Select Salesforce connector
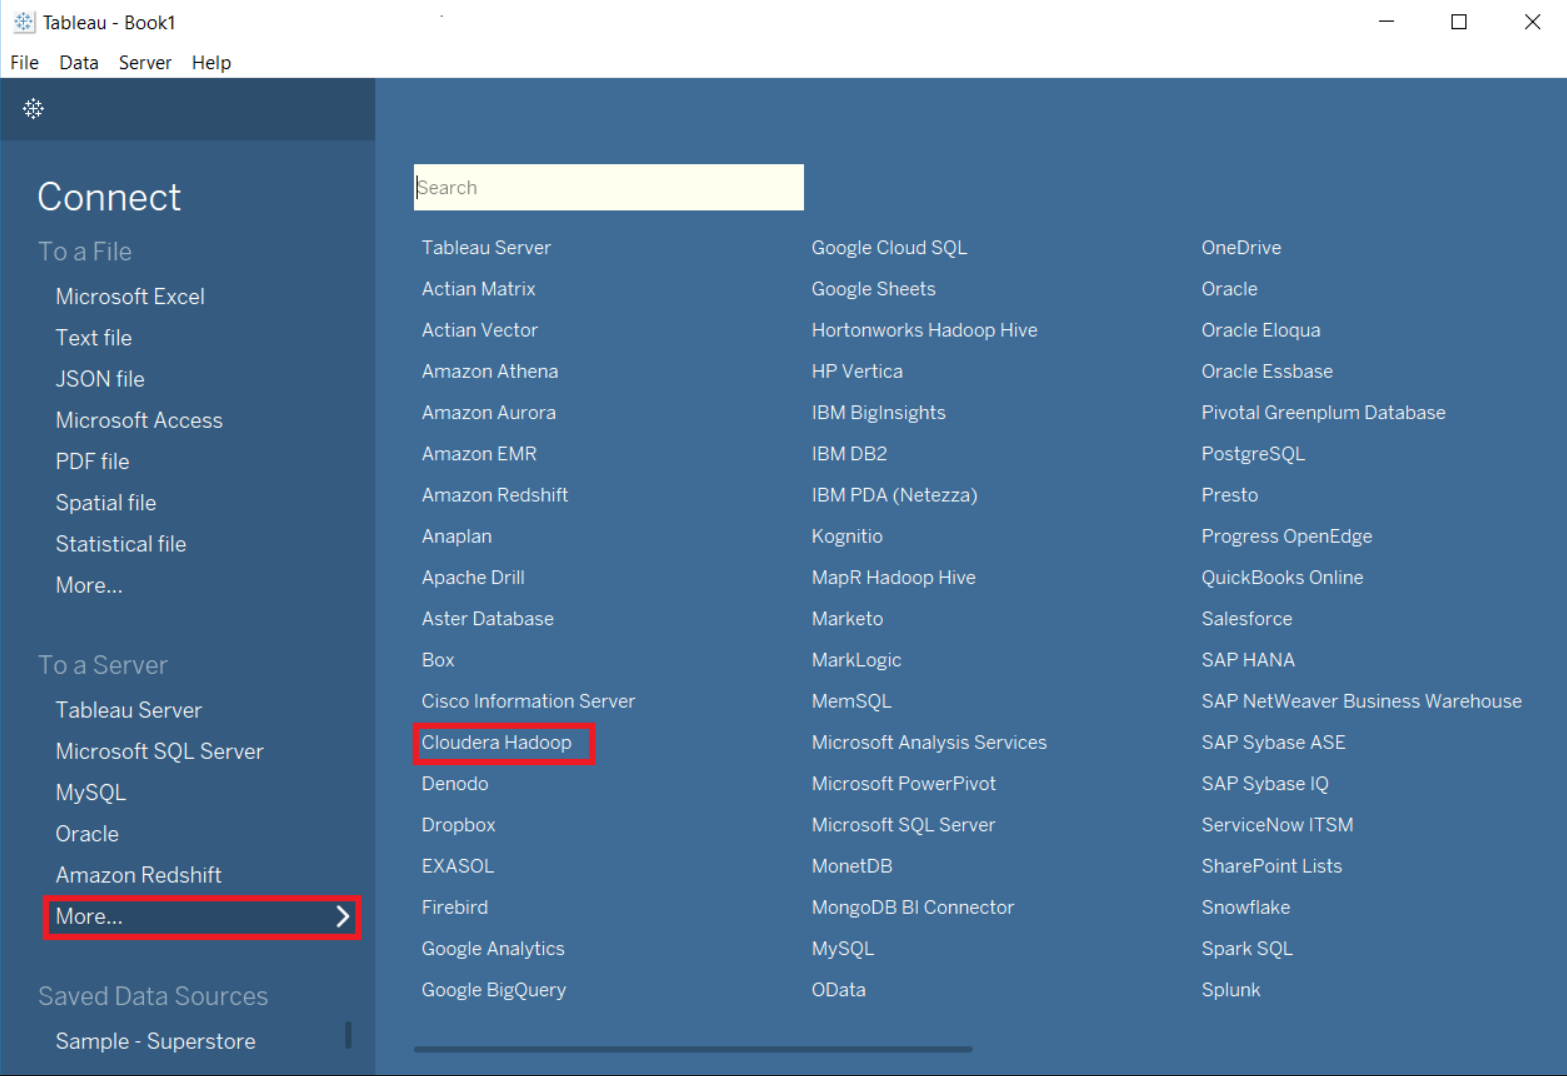 (x=1247, y=619)
